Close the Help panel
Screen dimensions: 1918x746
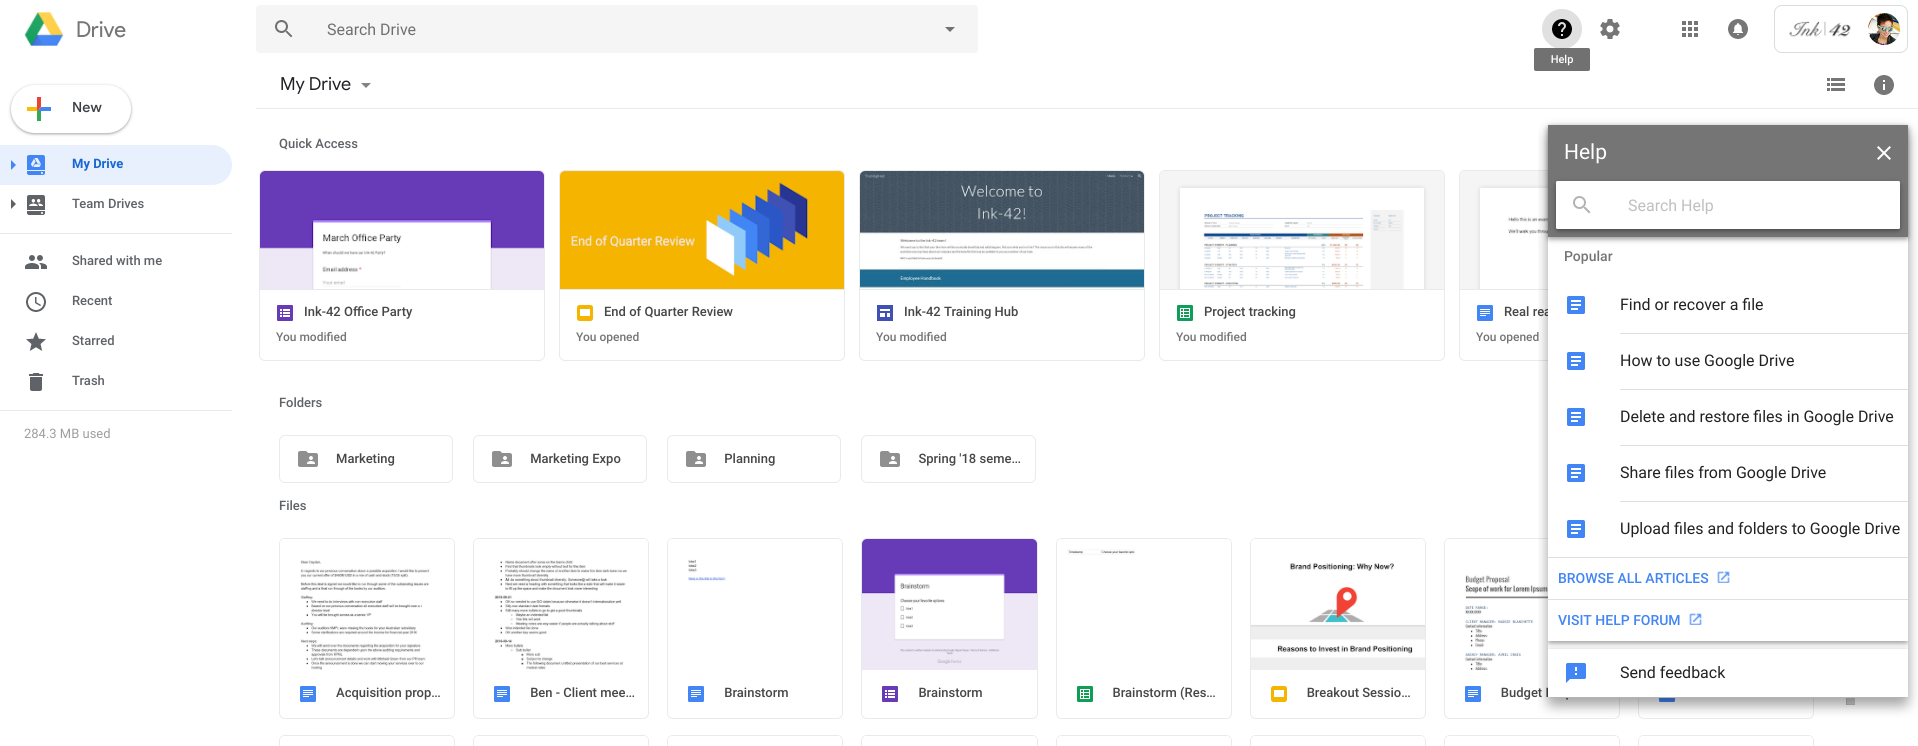(1883, 153)
